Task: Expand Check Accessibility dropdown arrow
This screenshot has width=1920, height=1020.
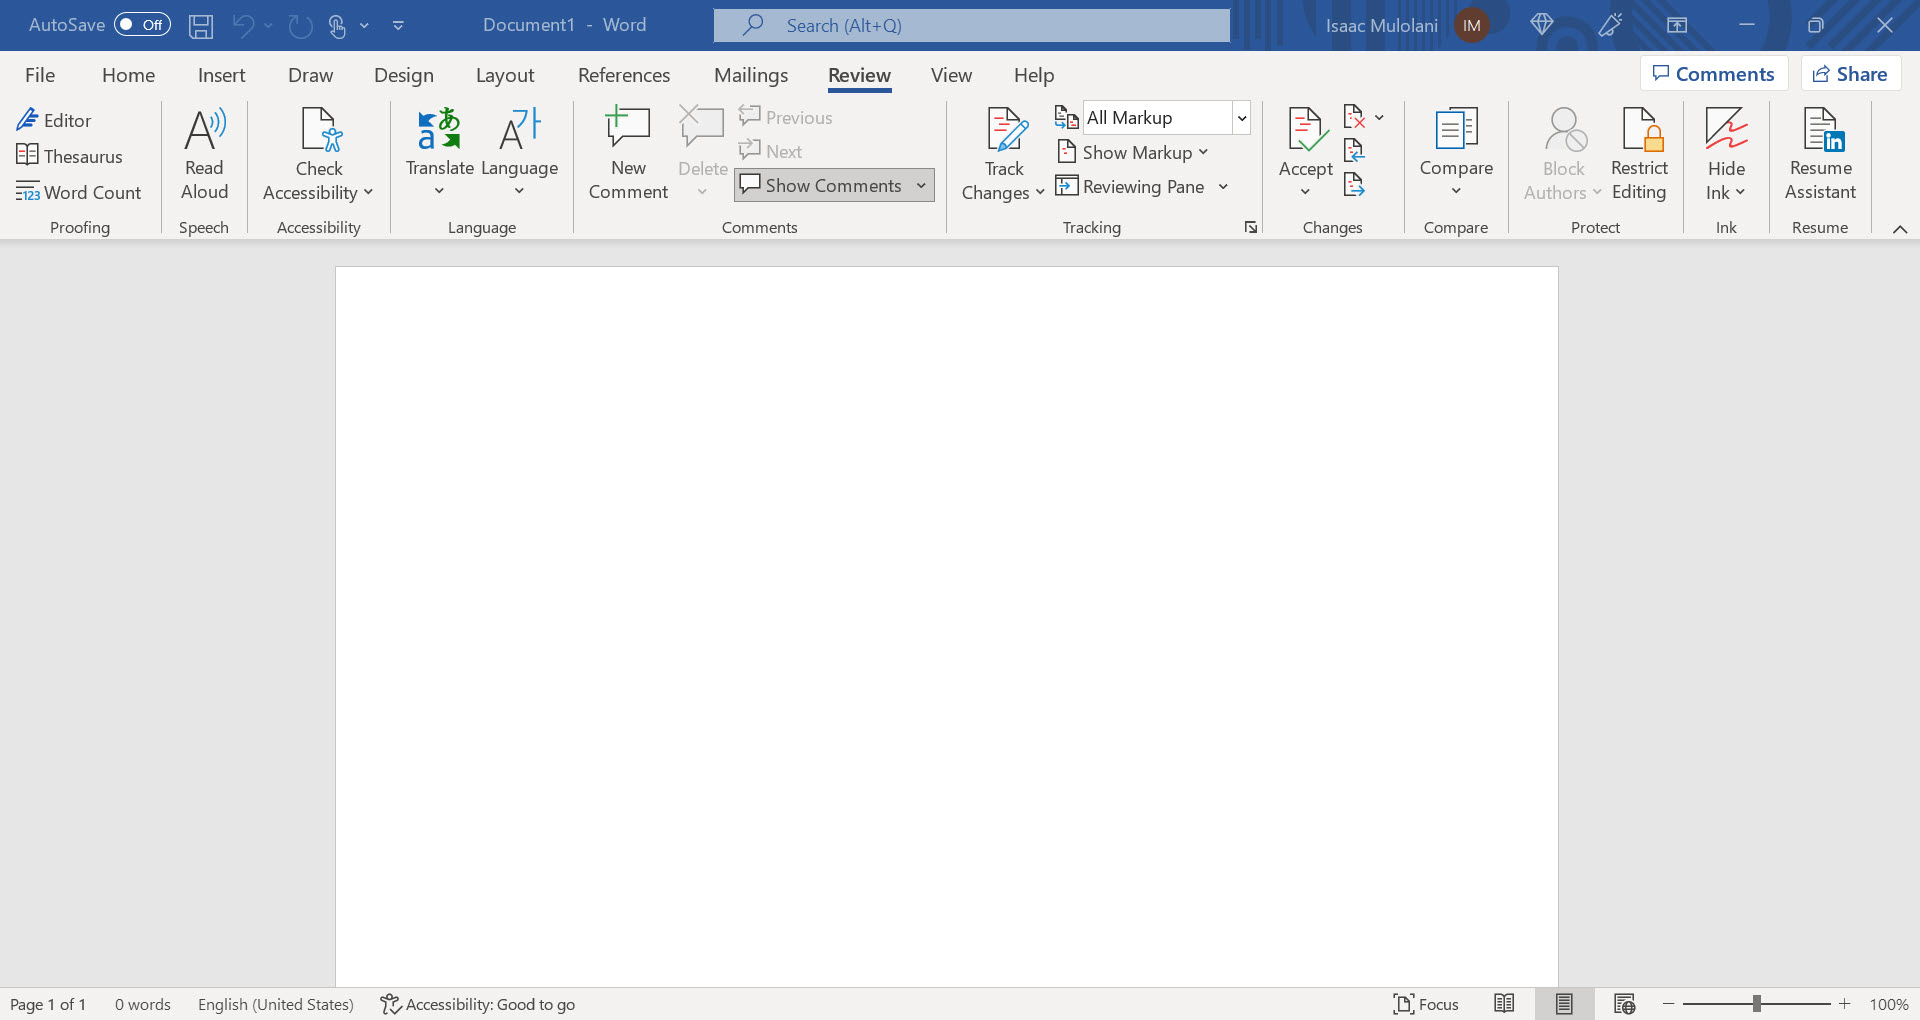Action: 368,193
